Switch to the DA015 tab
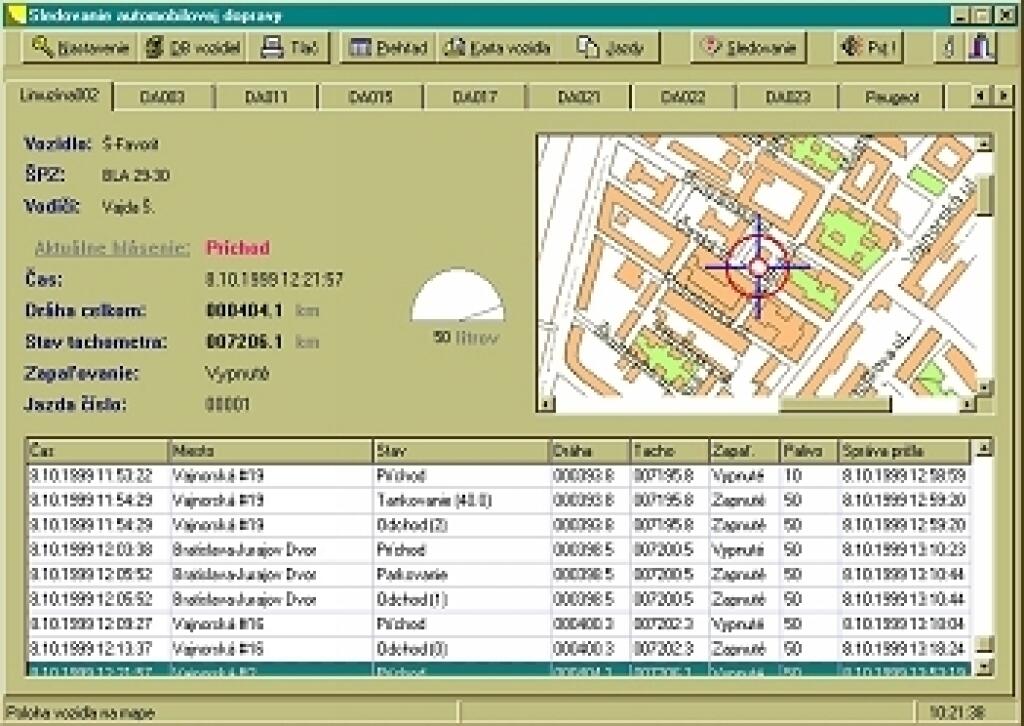This screenshot has width=1024, height=726. pyautogui.click(x=370, y=97)
